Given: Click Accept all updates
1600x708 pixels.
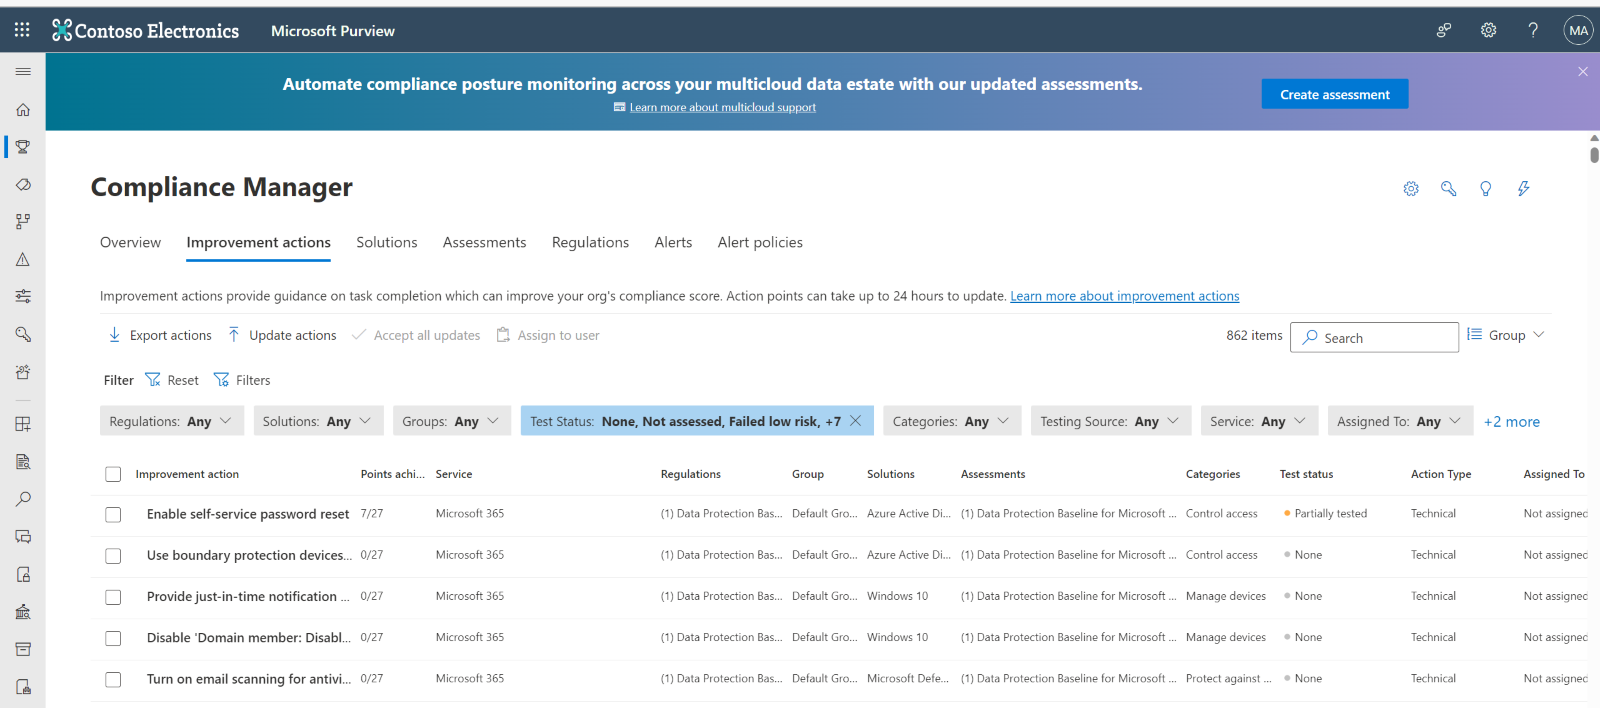Looking at the screenshot, I should point(416,335).
